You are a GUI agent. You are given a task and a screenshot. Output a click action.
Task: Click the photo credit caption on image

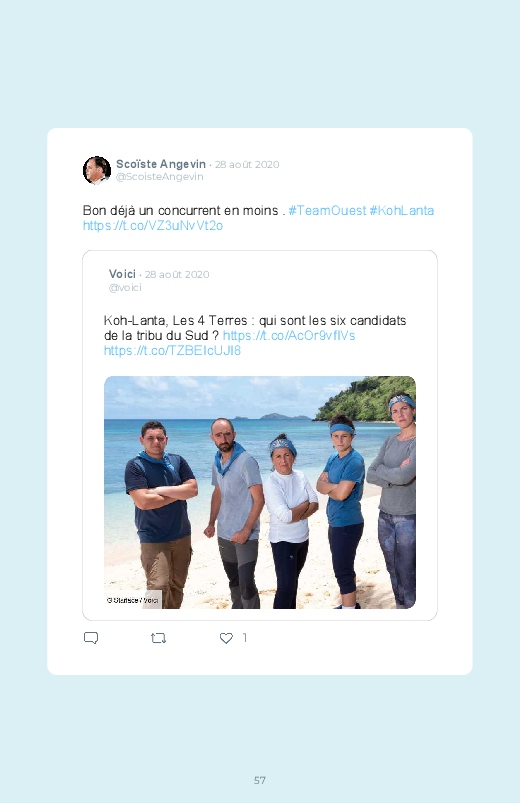[x=132, y=600]
